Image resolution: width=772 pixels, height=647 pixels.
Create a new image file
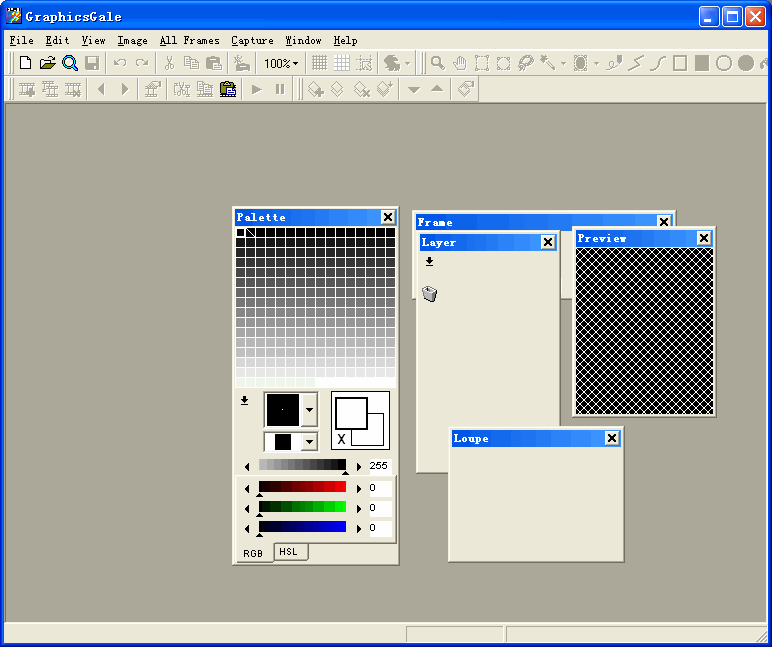[x=26, y=63]
